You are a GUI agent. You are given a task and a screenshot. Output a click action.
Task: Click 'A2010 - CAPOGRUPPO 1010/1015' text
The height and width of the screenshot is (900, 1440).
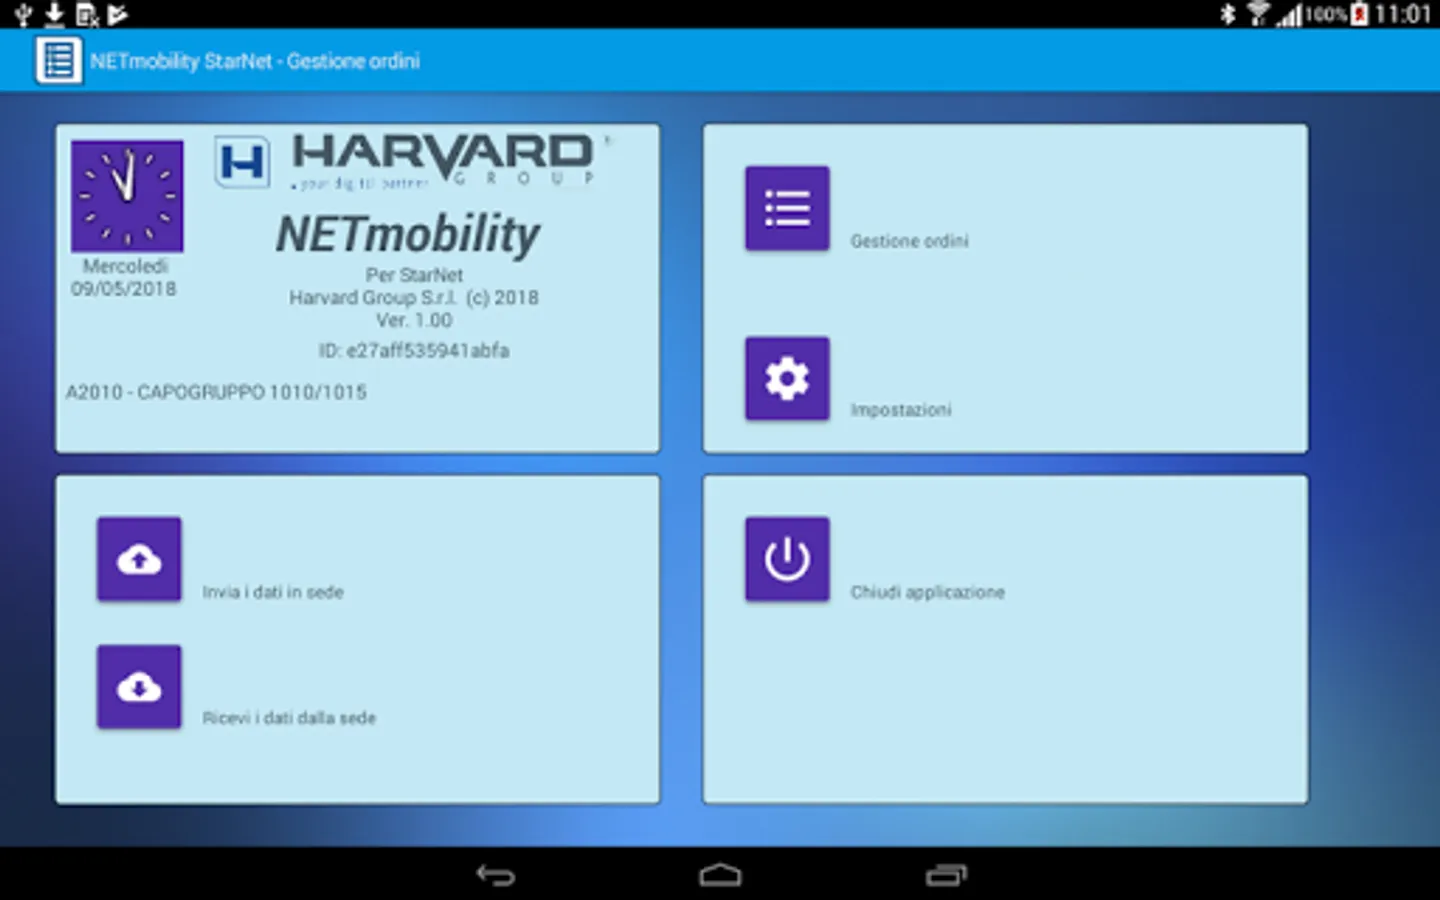pyautogui.click(x=216, y=392)
